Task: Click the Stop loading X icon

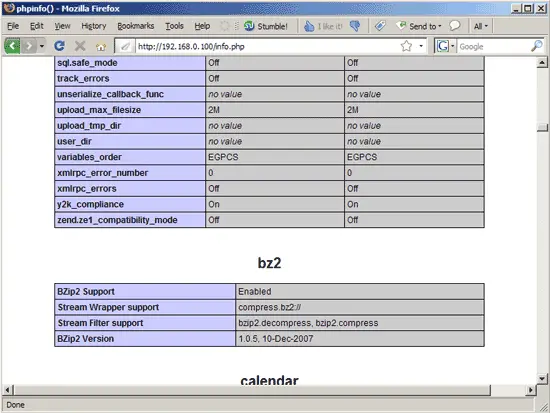Action: (80, 46)
